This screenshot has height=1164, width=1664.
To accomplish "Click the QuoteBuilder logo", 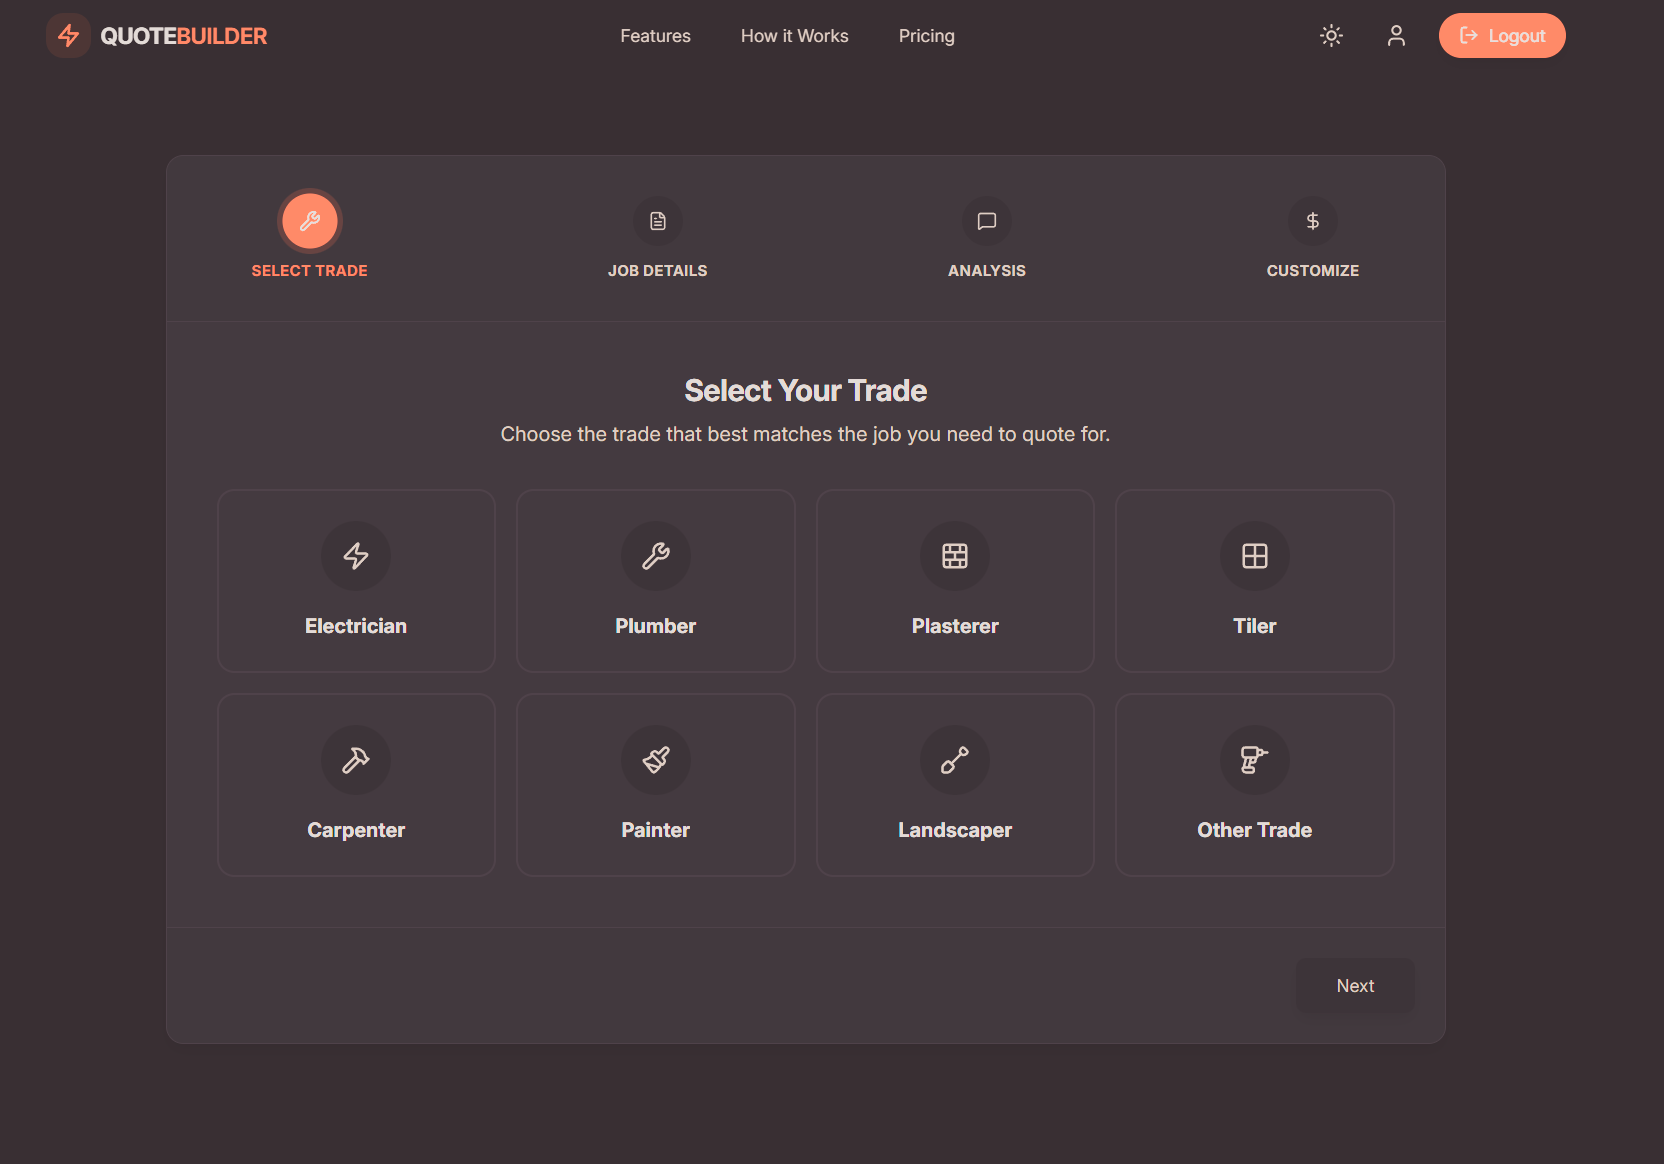I will click(x=156, y=35).
